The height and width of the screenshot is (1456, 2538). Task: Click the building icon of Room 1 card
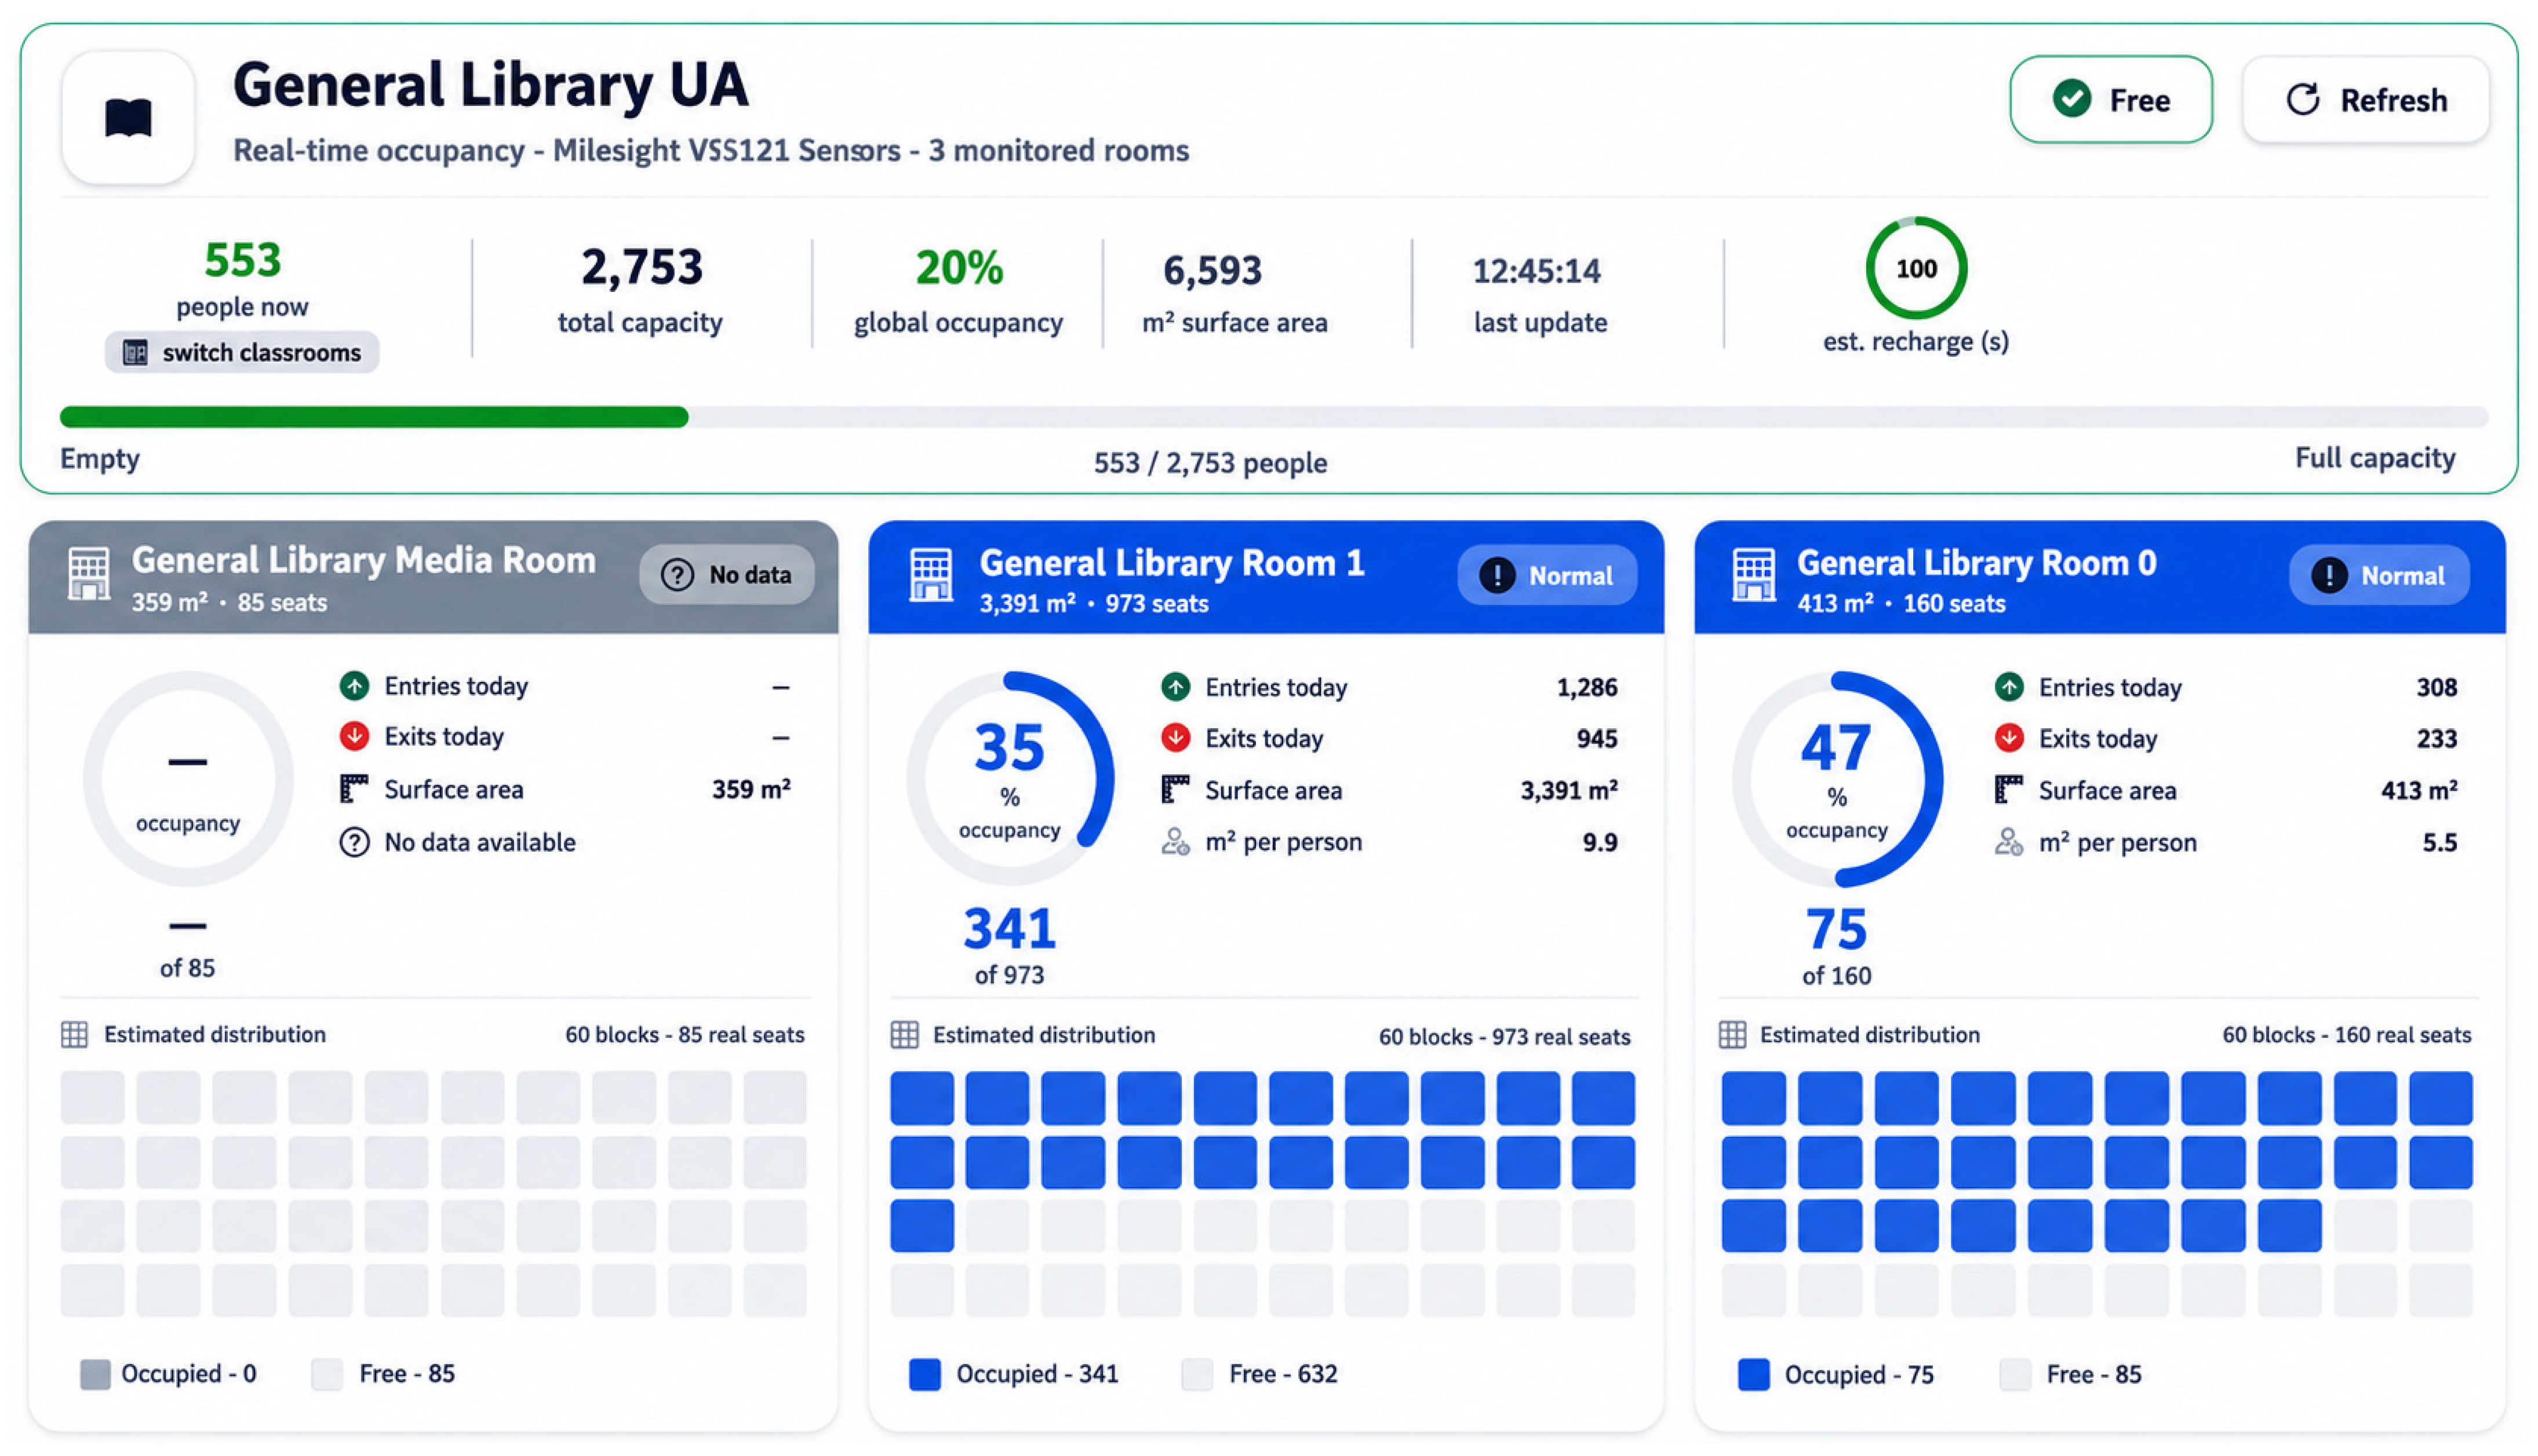click(930, 575)
